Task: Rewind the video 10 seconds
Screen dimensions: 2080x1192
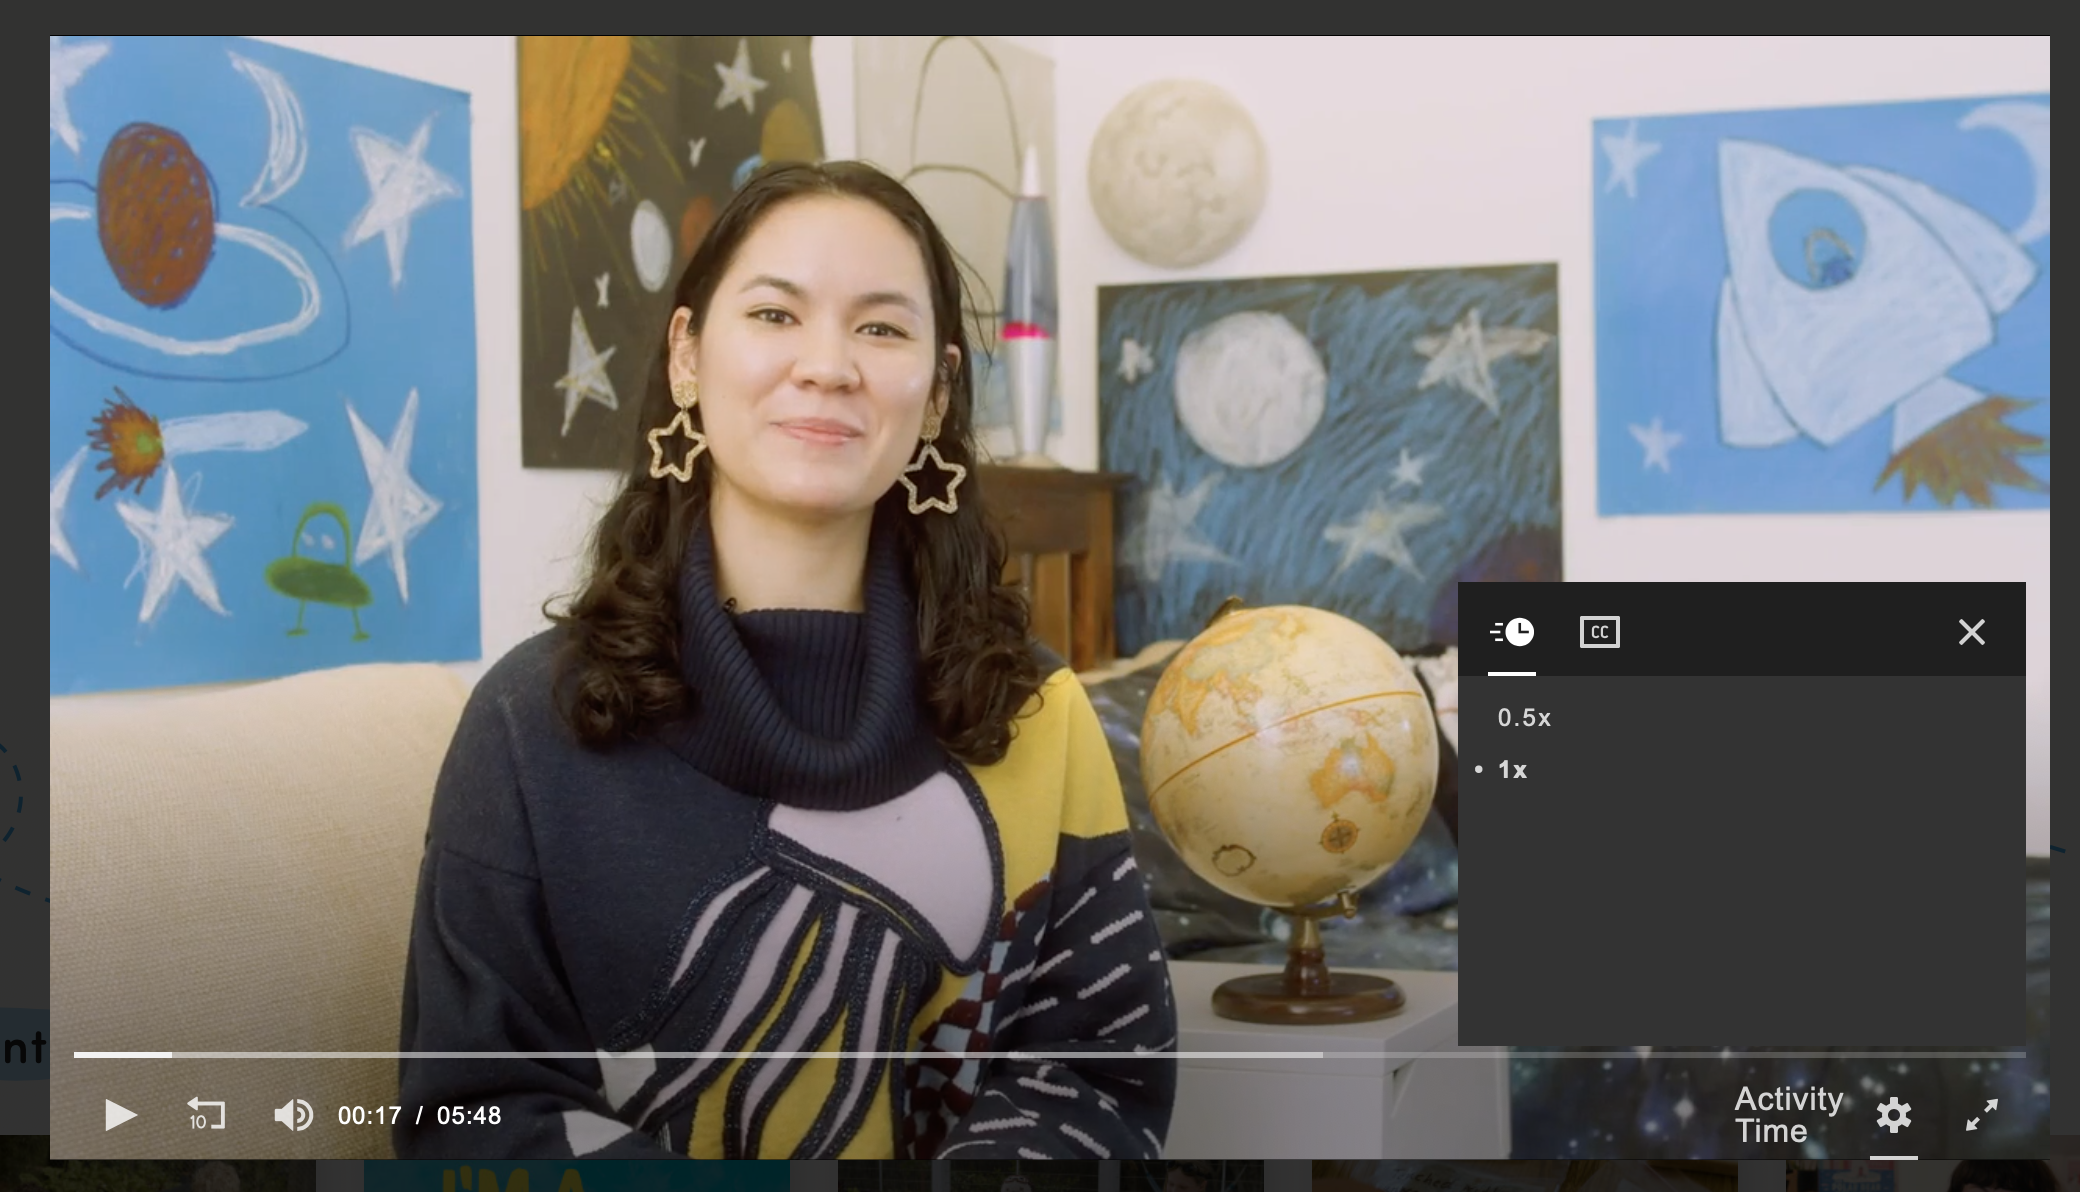Action: (x=206, y=1114)
